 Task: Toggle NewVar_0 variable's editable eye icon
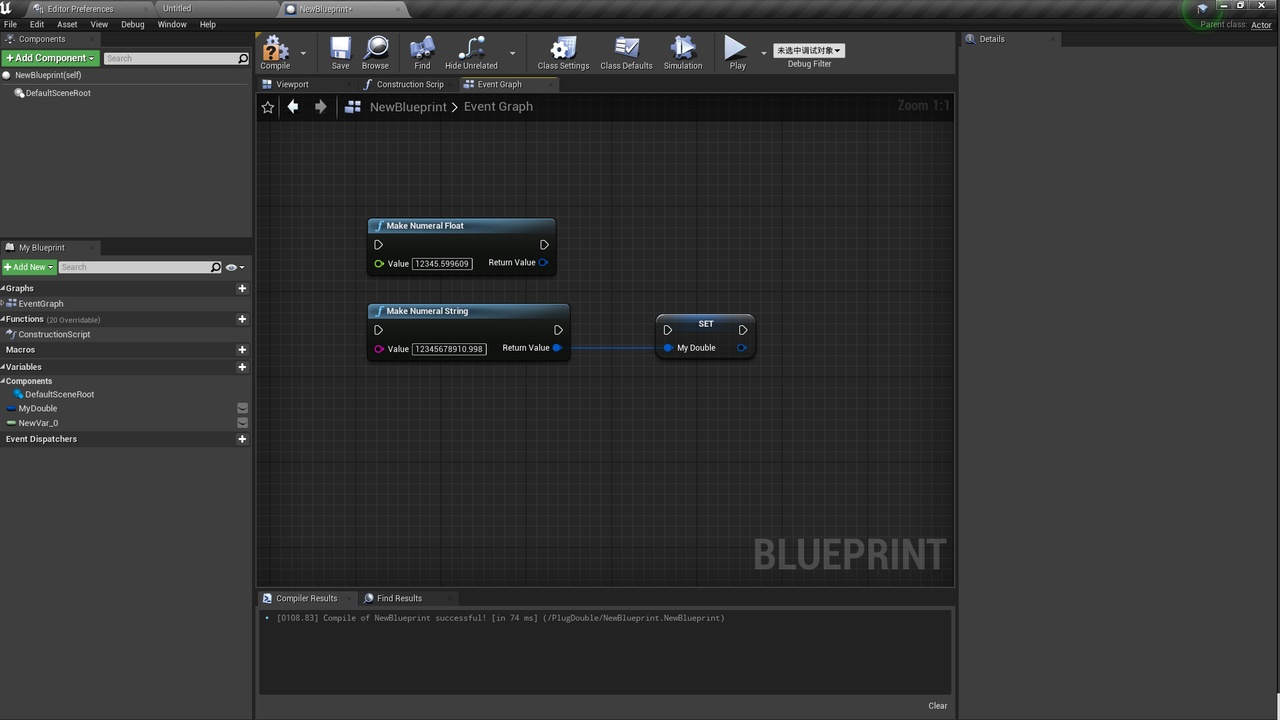pos(242,423)
